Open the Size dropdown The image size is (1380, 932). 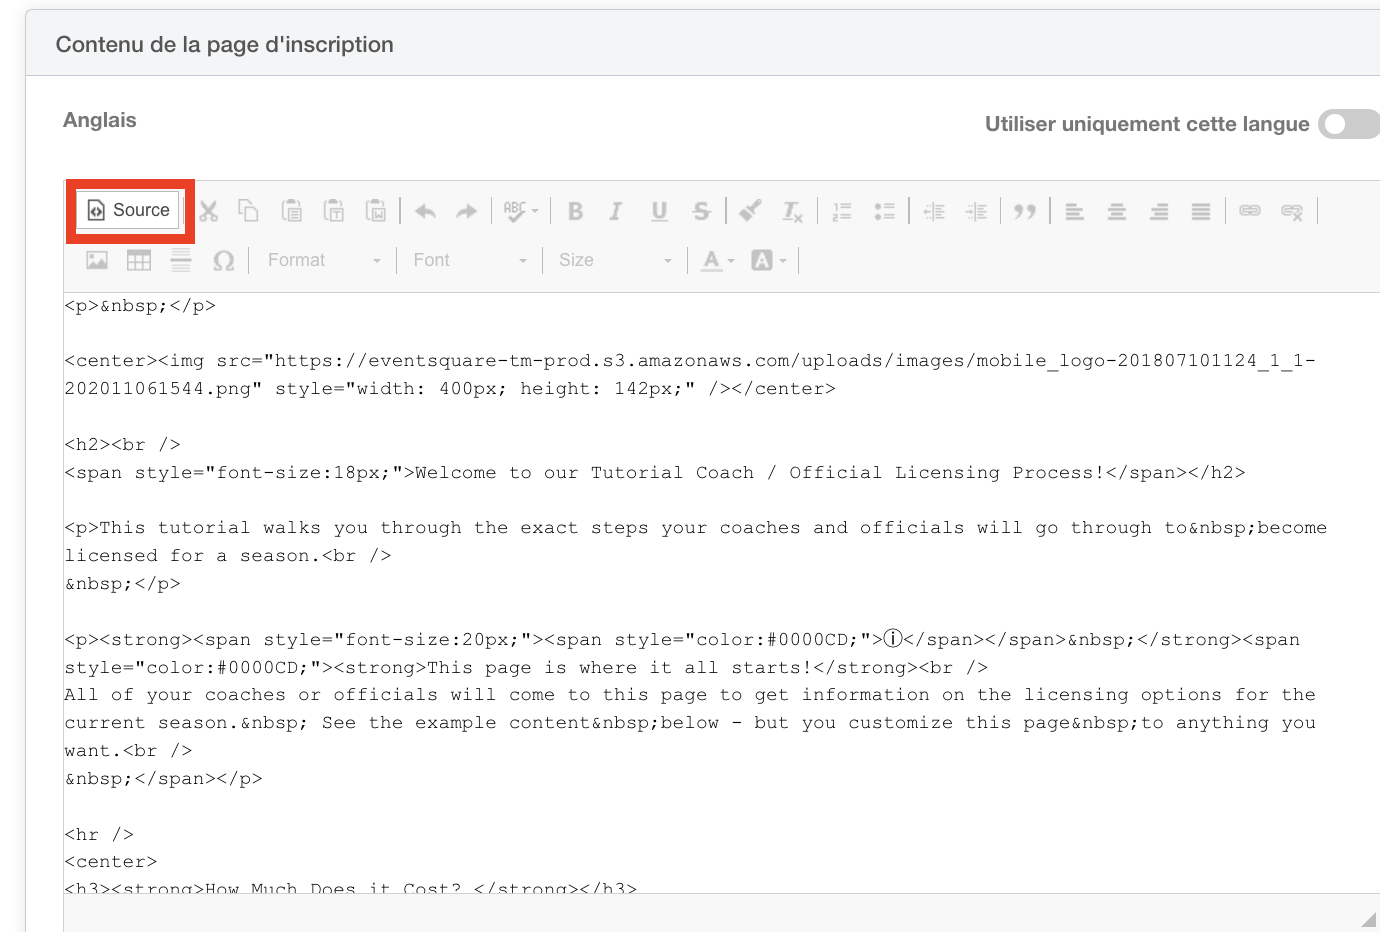coord(615,259)
